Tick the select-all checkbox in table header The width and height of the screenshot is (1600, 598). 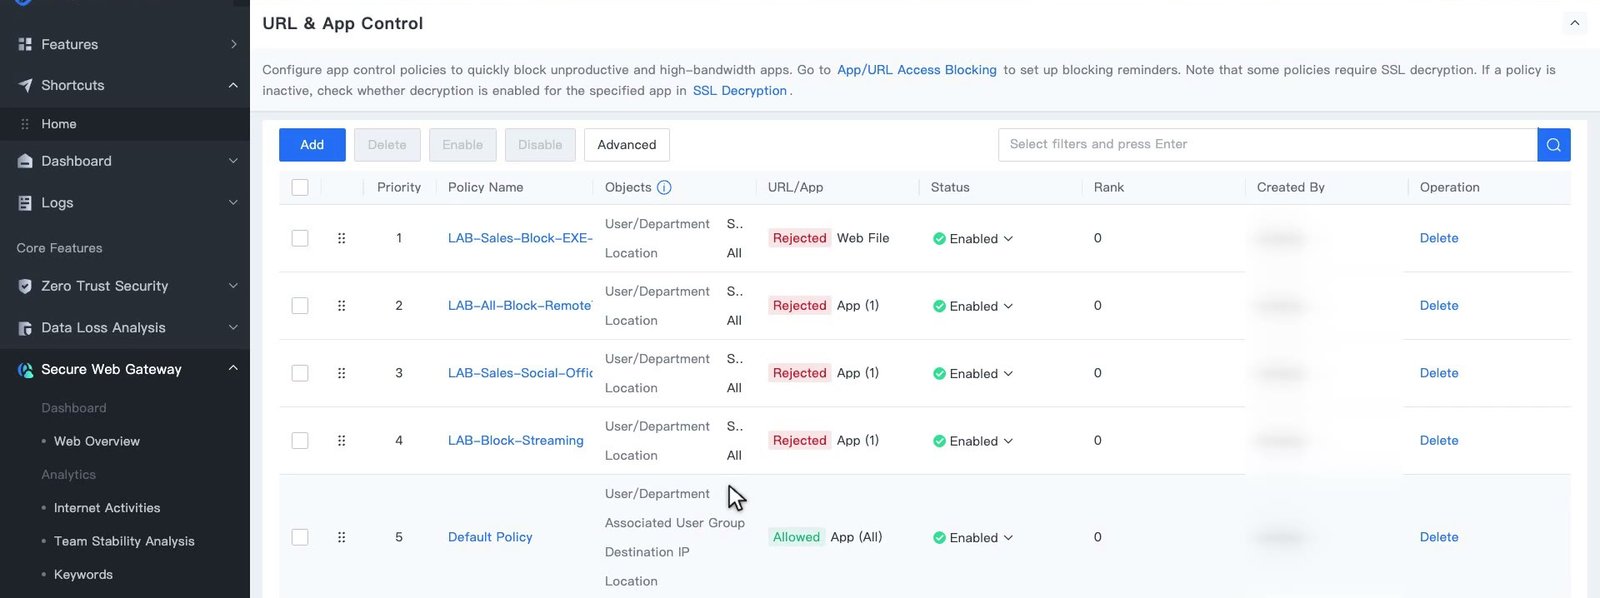[x=300, y=188]
